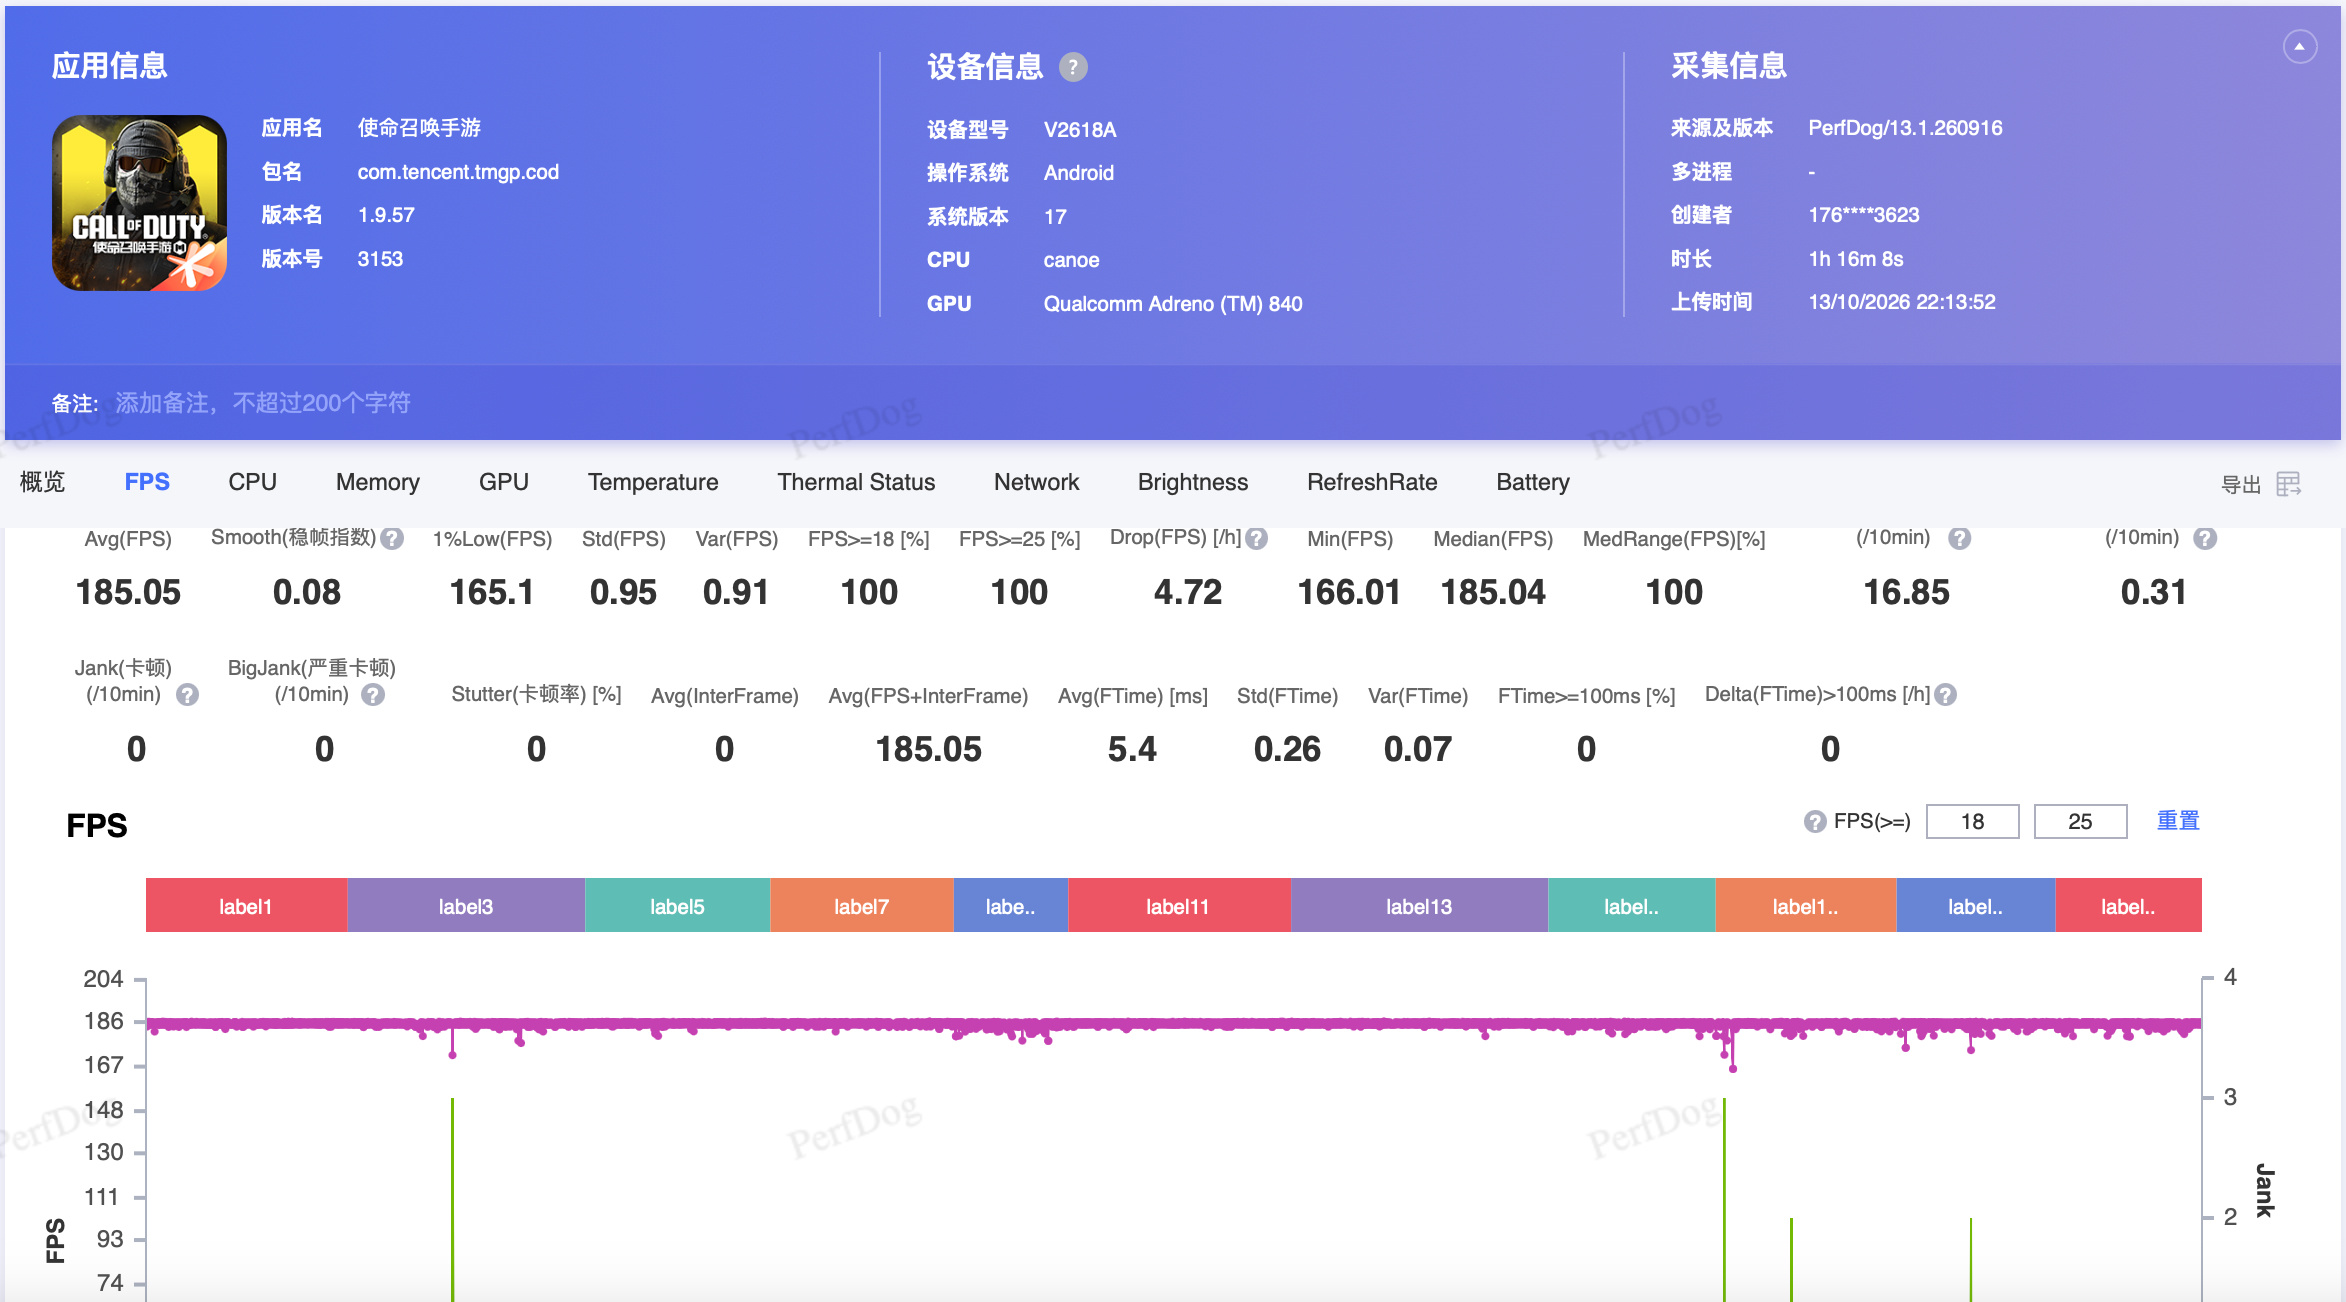The width and height of the screenshot is (2346, 1302).
Task: Select the purple label3 segment
Action: (x=466, y=906)
